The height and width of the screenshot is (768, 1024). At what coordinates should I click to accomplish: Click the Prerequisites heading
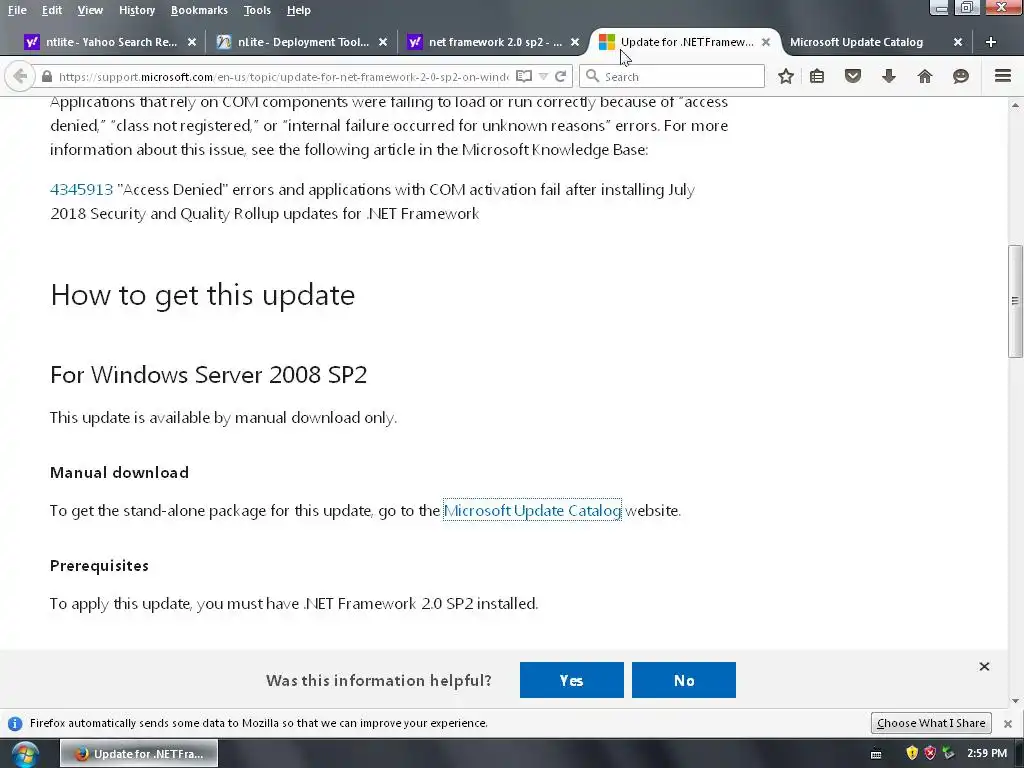(99, 566)
